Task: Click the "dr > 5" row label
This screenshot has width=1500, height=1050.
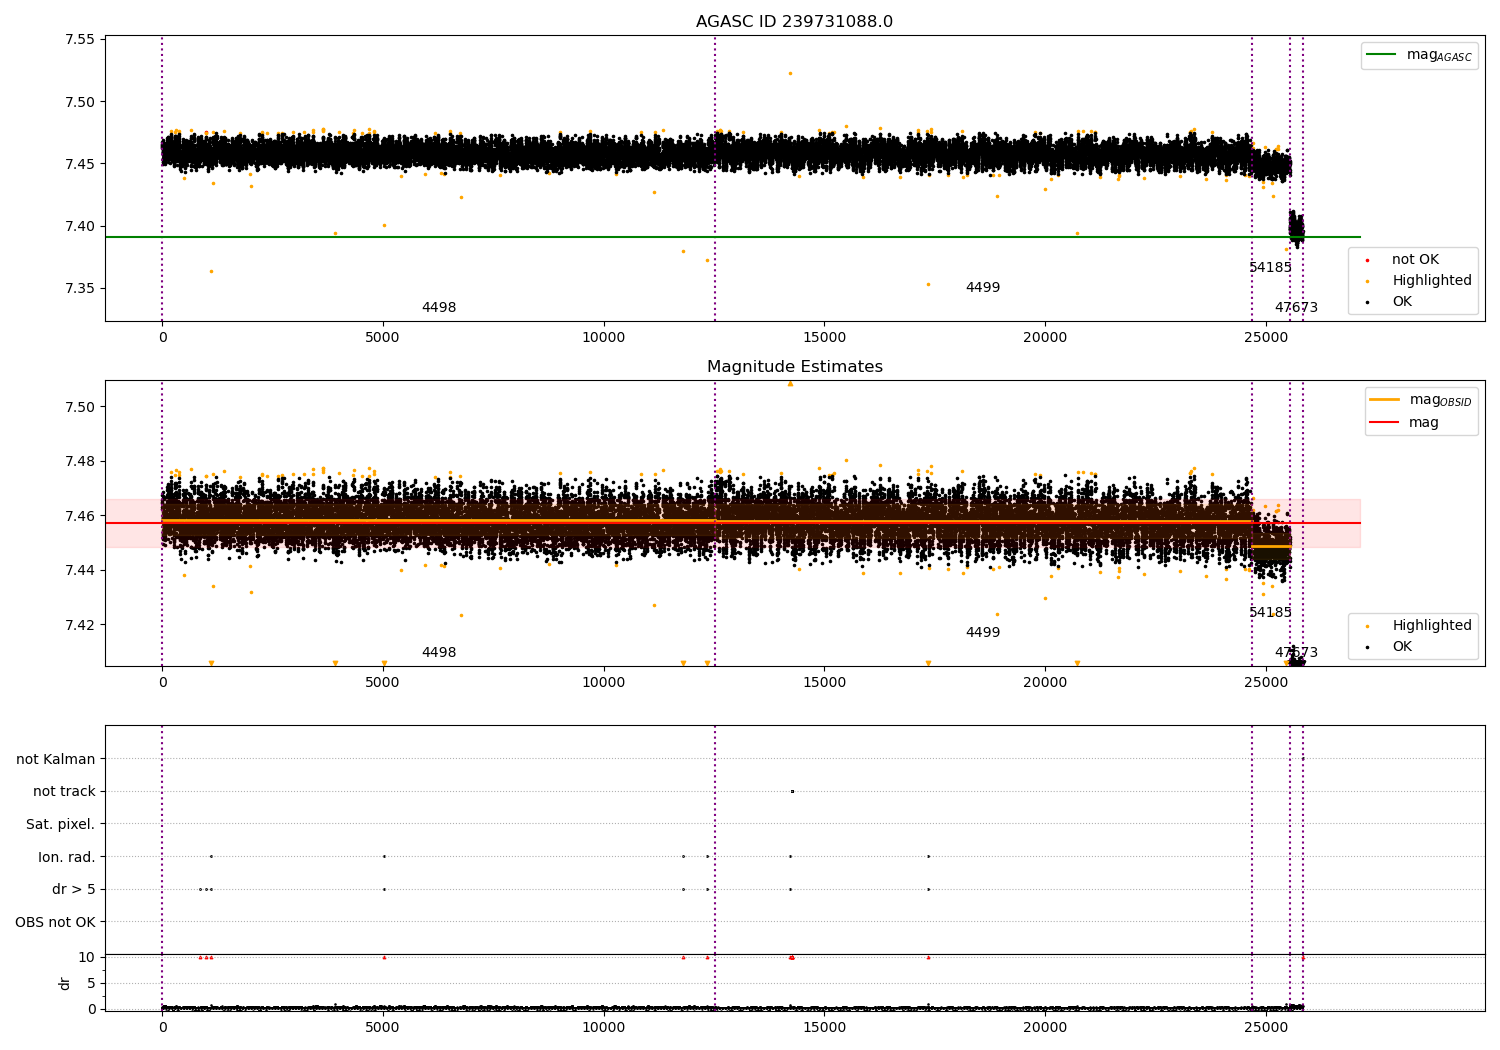Action: [74, 889]
